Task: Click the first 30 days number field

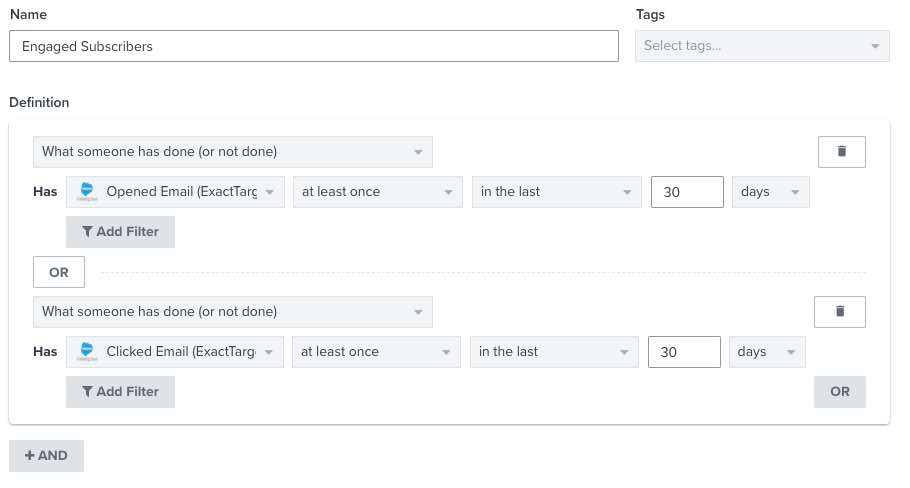Action: click(x=686, y=192)
